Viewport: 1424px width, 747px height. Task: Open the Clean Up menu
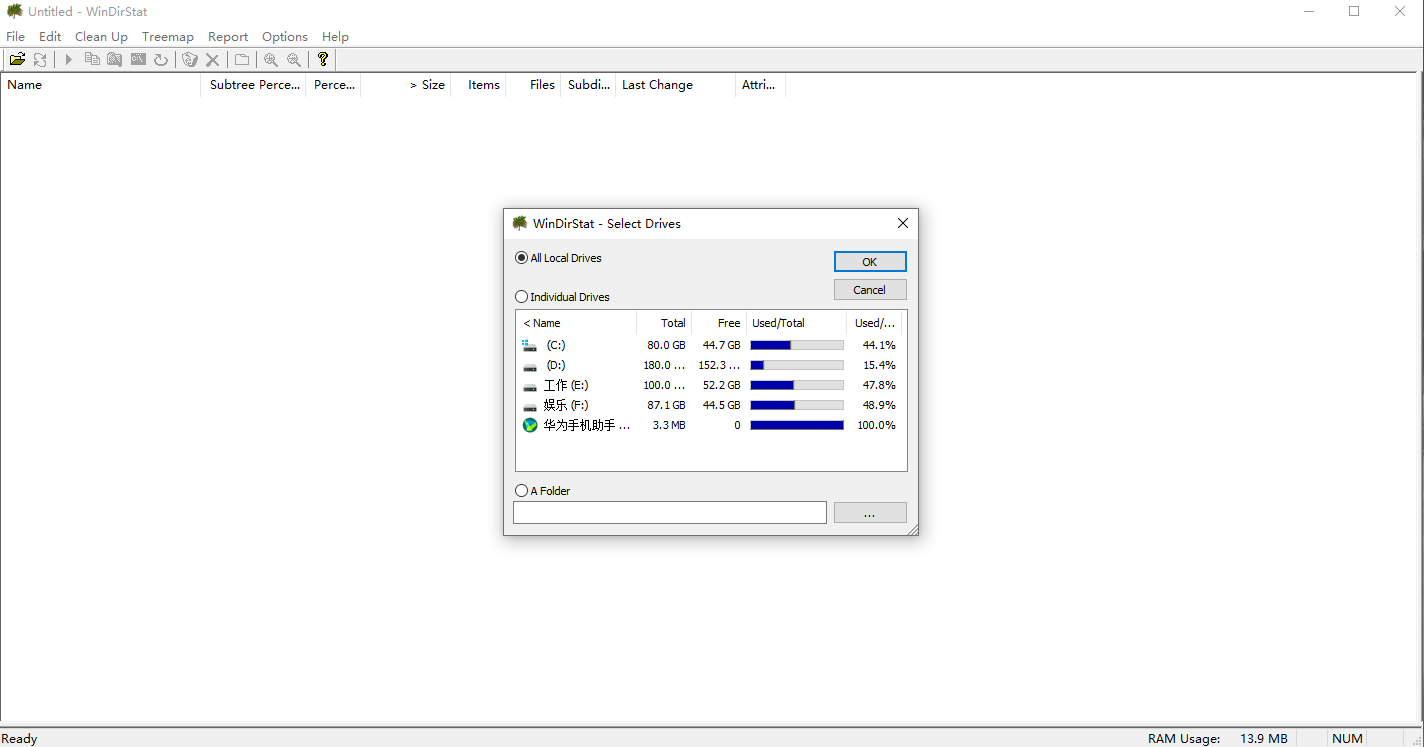pyautogui.click(x=101, y=36)
